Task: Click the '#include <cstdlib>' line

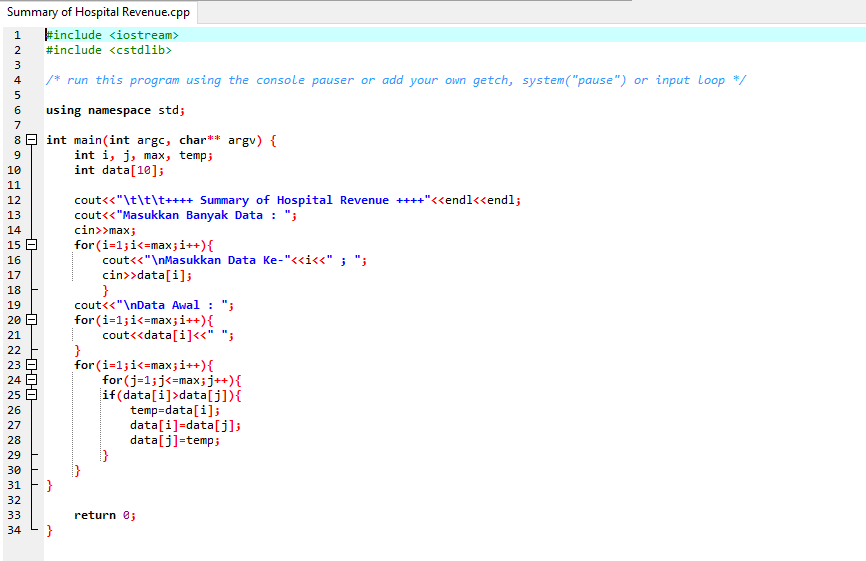Action: tap(109, 50)
